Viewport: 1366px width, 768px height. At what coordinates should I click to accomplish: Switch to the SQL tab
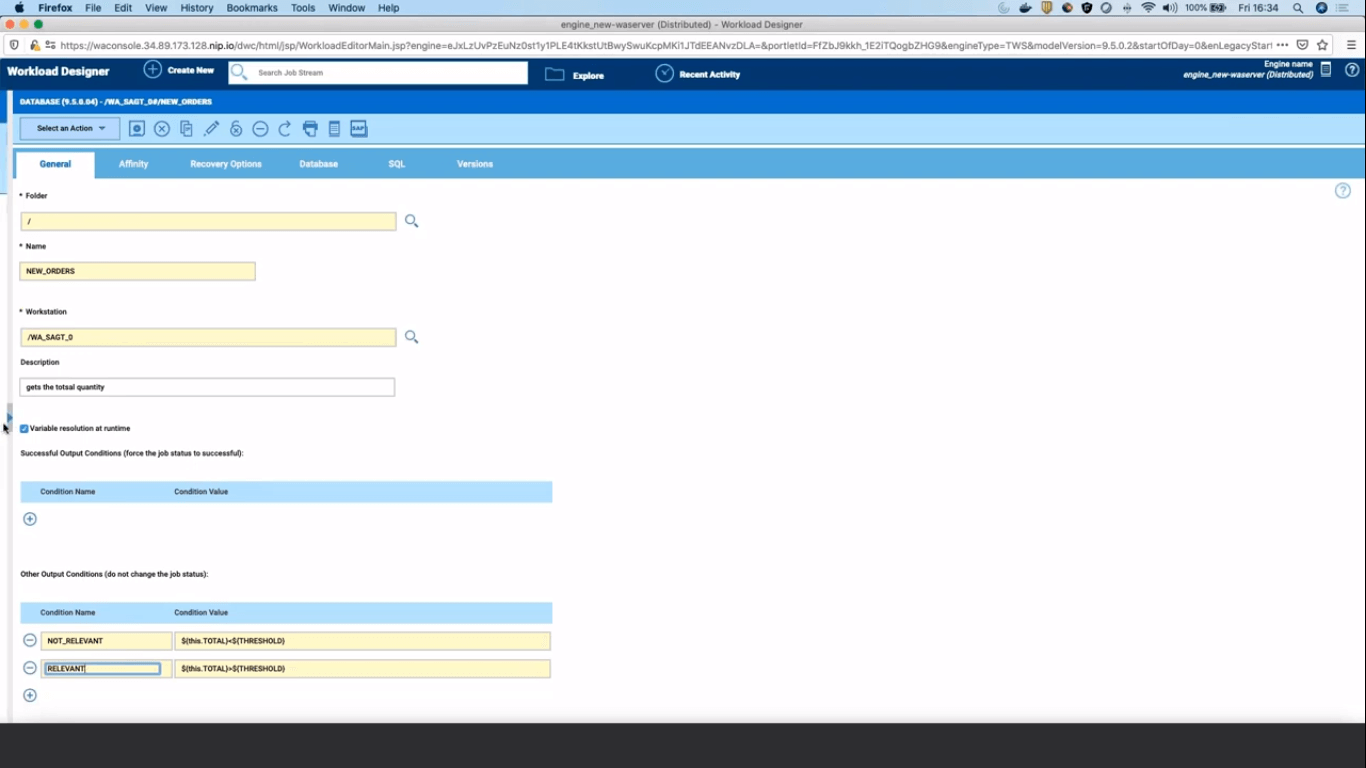397,164
